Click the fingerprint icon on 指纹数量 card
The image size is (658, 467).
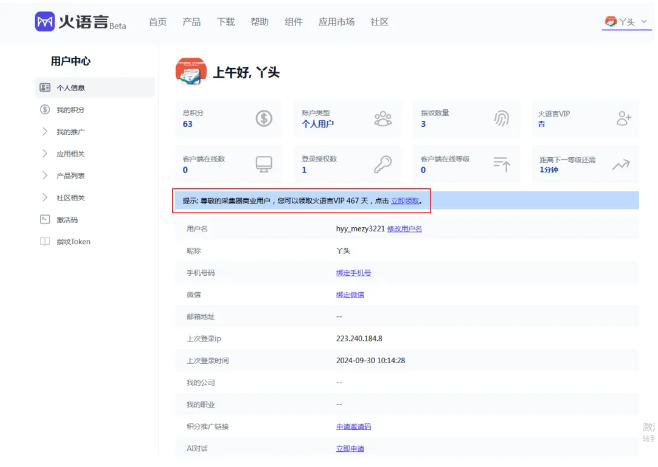click(x=502, y=118)
